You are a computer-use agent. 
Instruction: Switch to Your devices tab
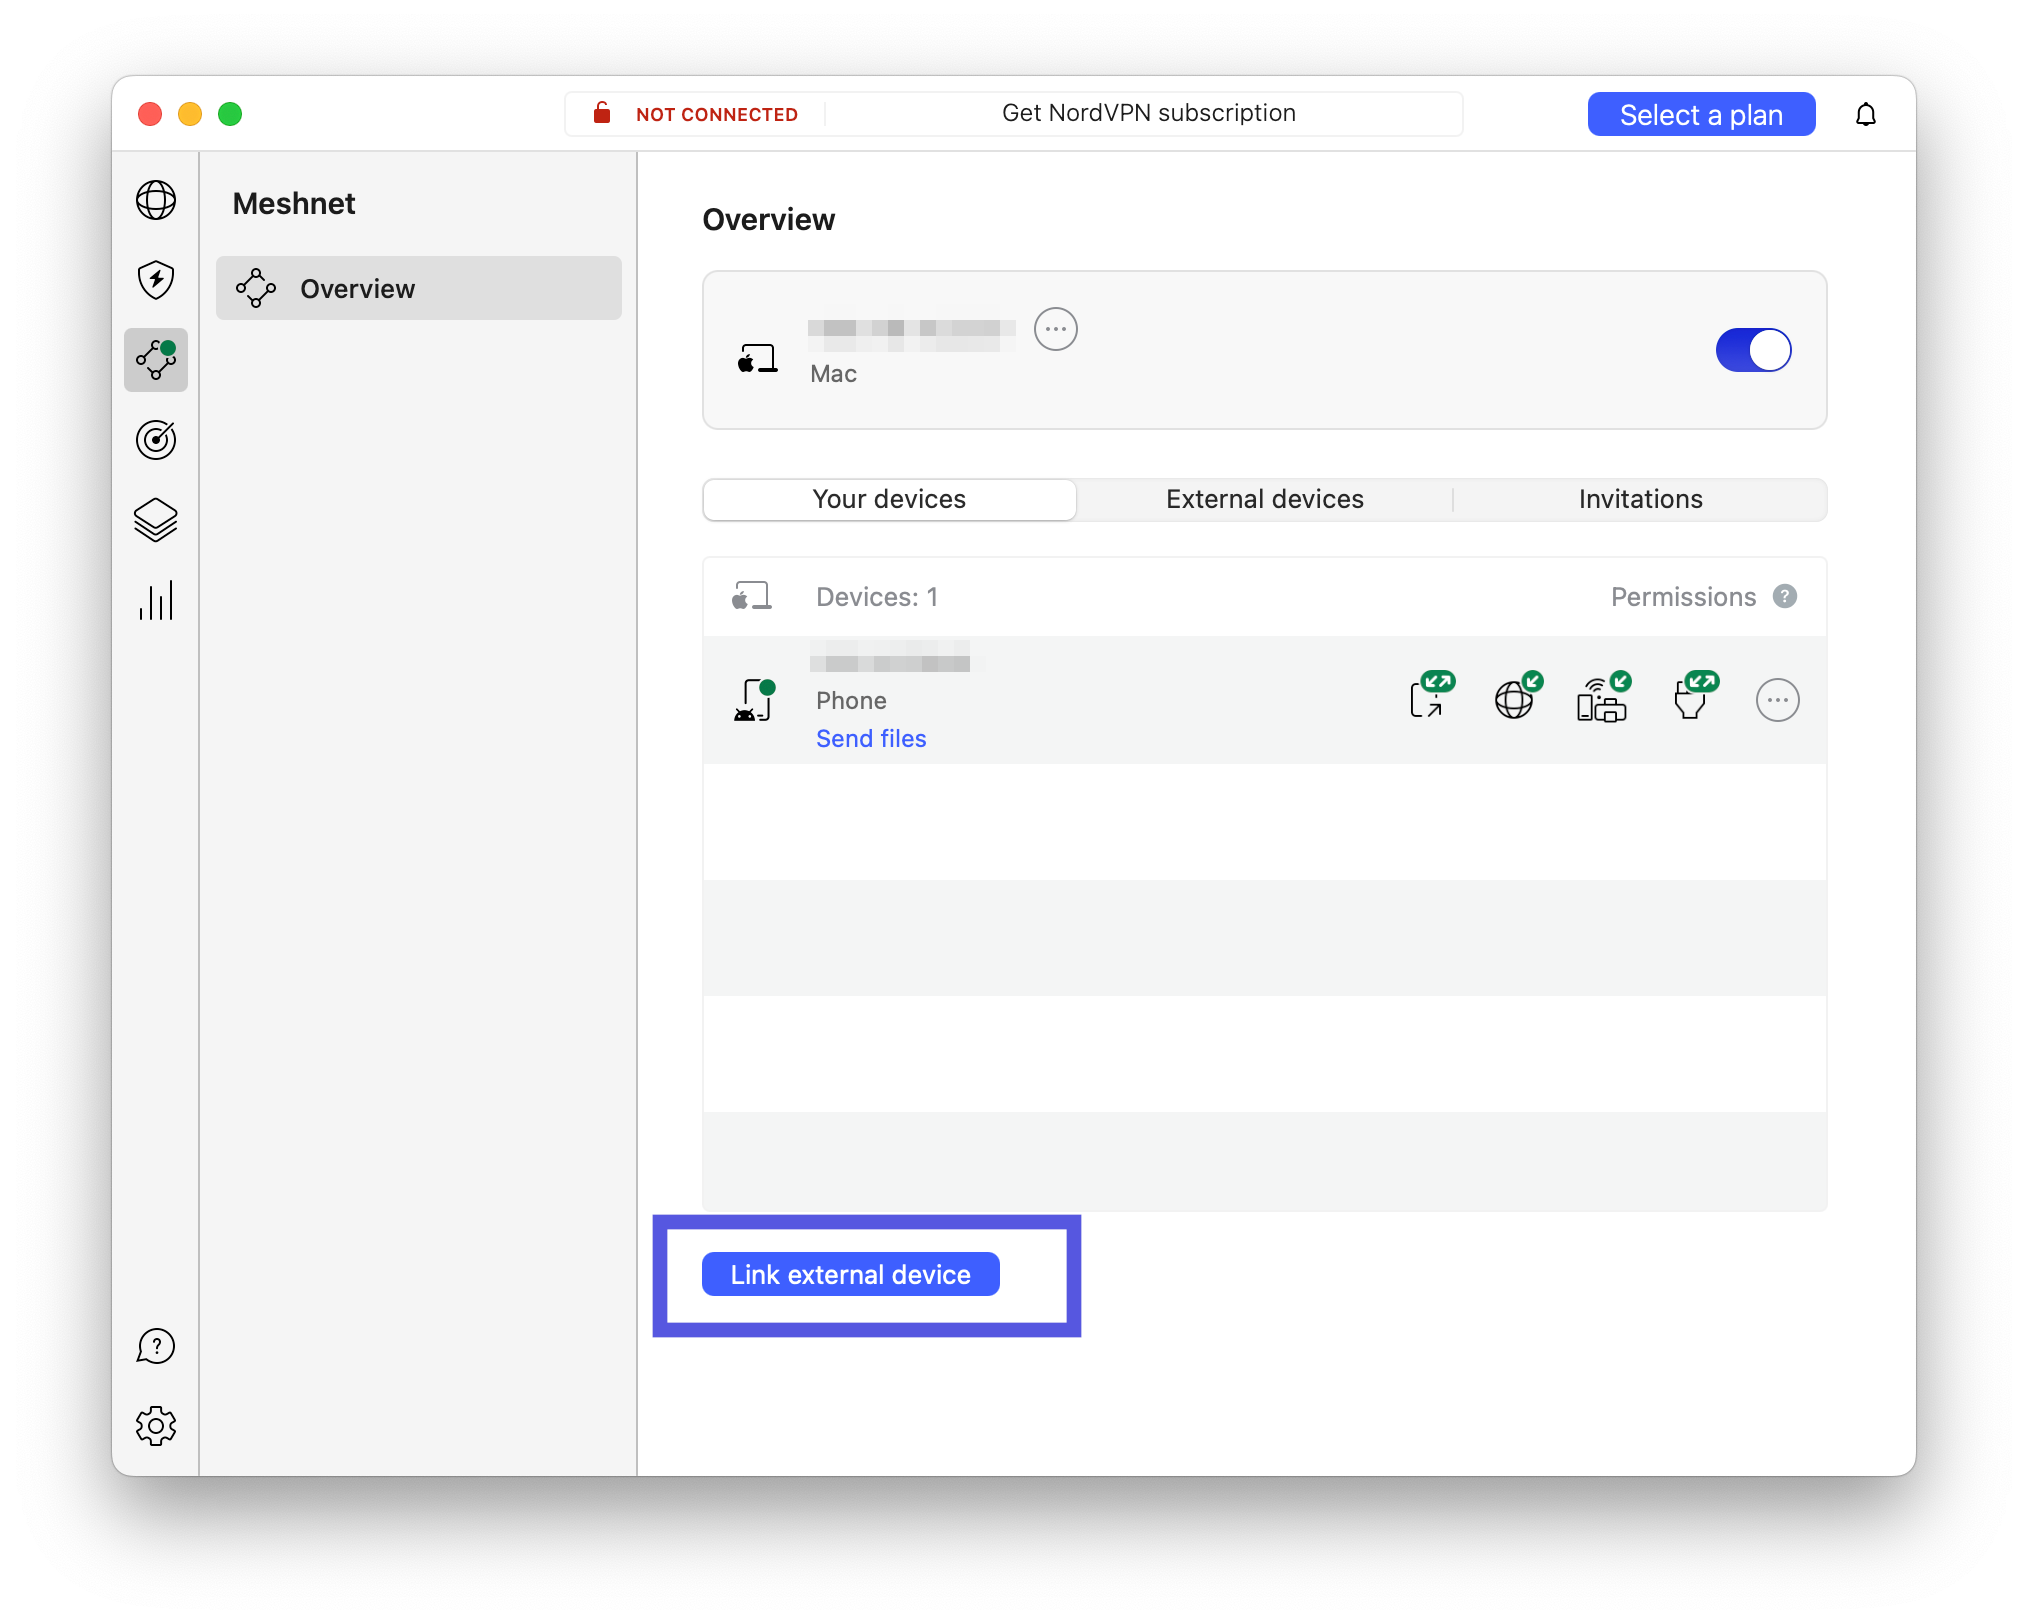point(889,499)
